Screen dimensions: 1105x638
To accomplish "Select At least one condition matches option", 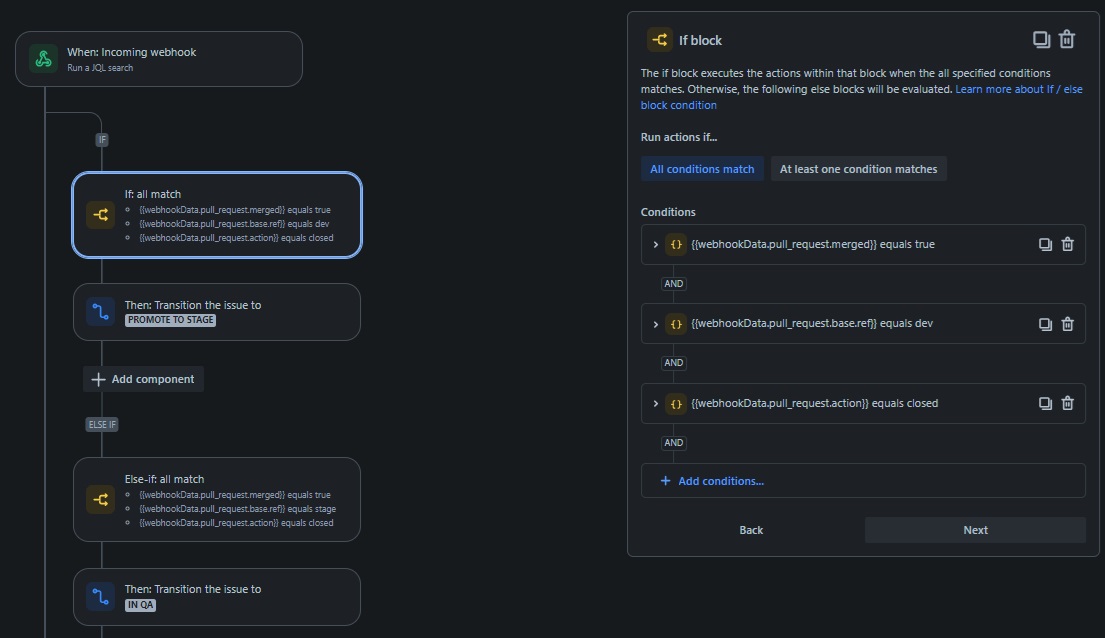I will tap(858, 169).
